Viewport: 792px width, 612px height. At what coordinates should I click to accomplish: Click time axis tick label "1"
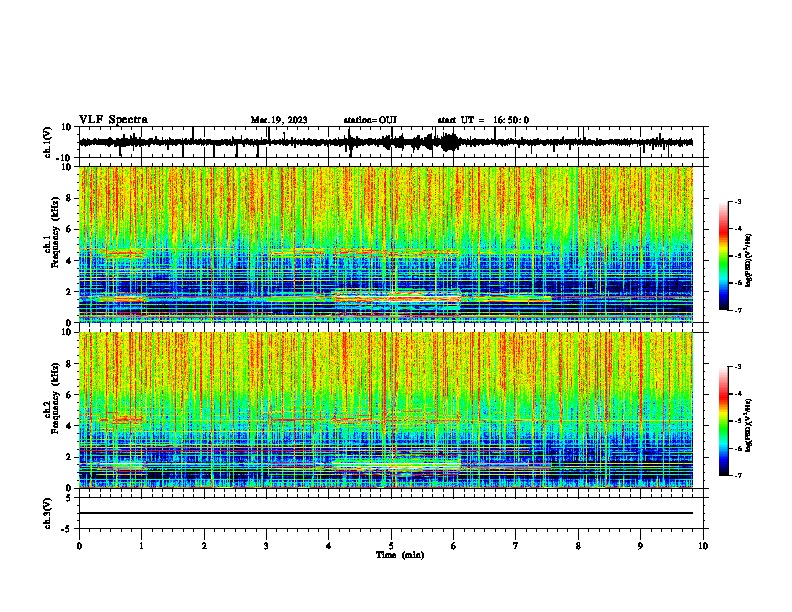tap(141, 546)
